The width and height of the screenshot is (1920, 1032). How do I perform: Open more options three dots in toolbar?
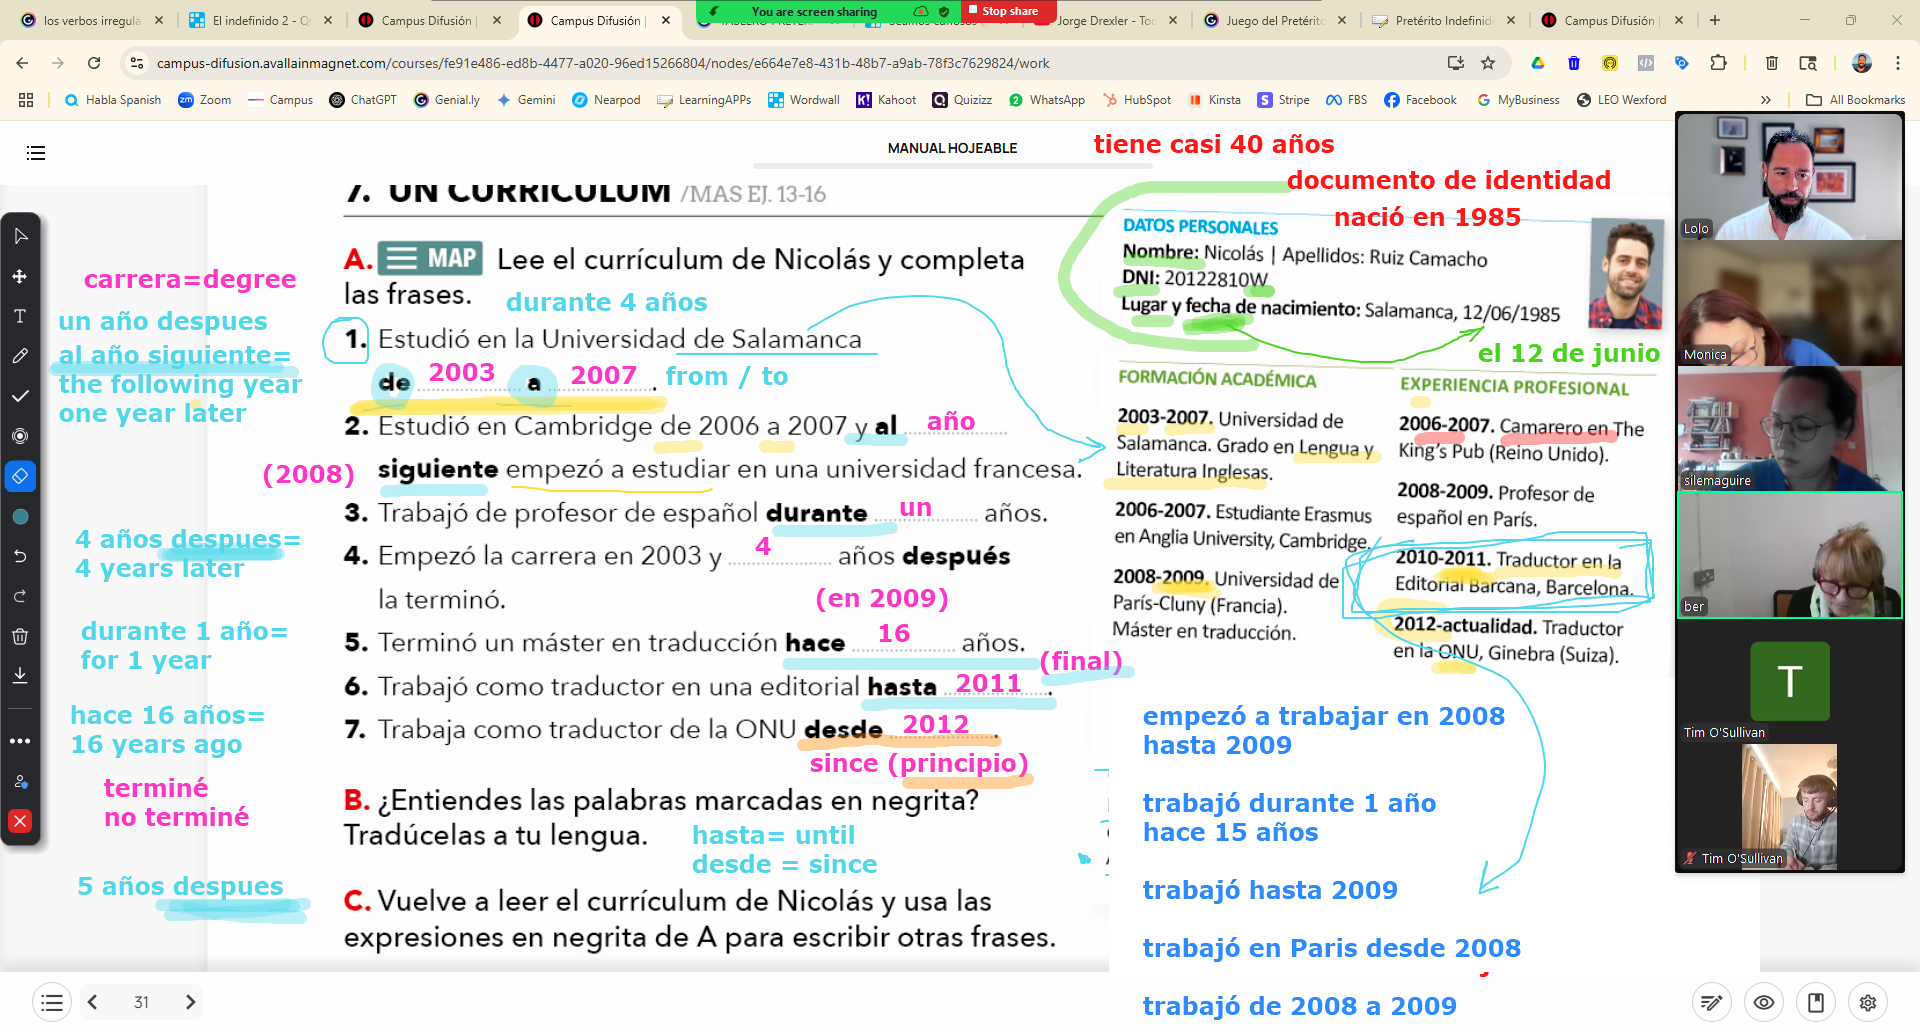point(20,741)
